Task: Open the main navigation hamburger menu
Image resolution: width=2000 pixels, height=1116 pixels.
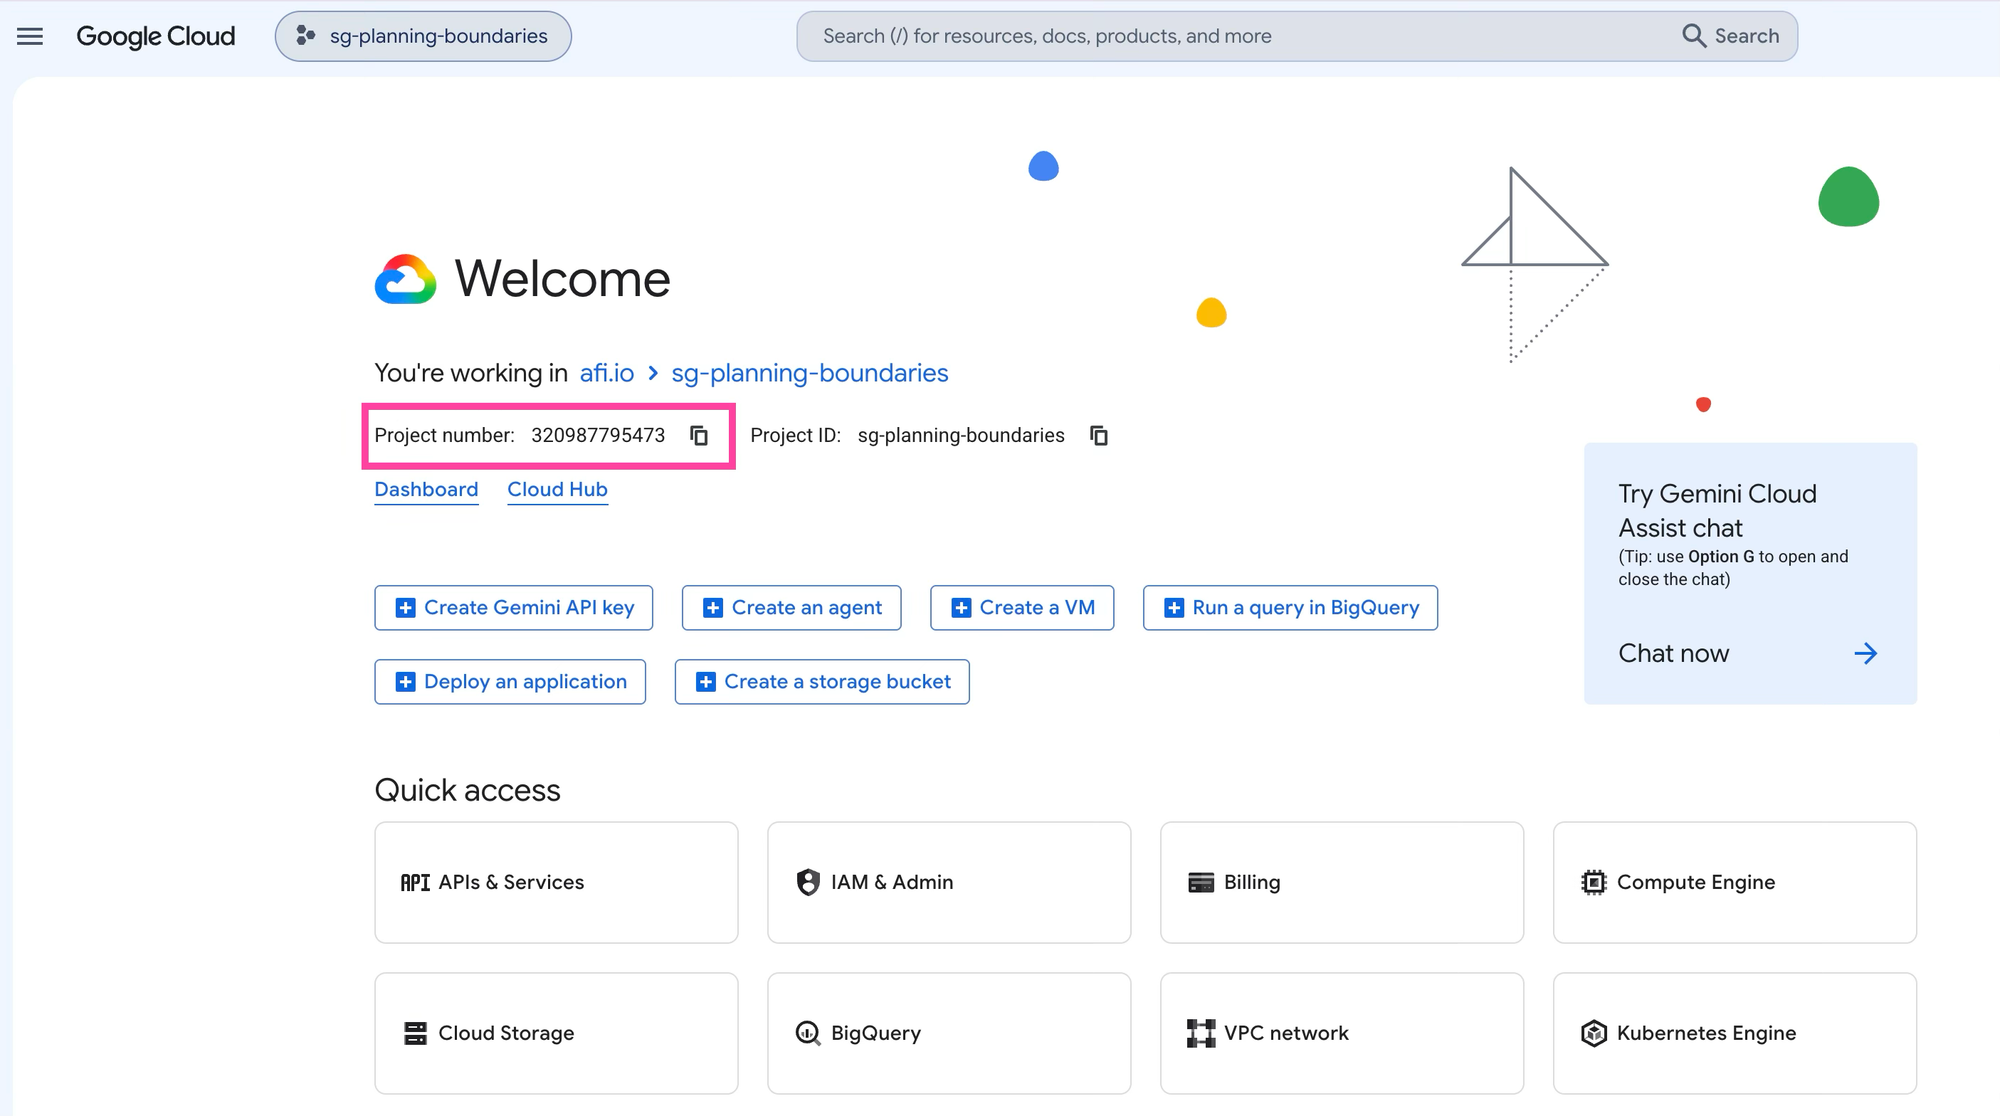Action: pyautogui.click(x=30, y=36)
